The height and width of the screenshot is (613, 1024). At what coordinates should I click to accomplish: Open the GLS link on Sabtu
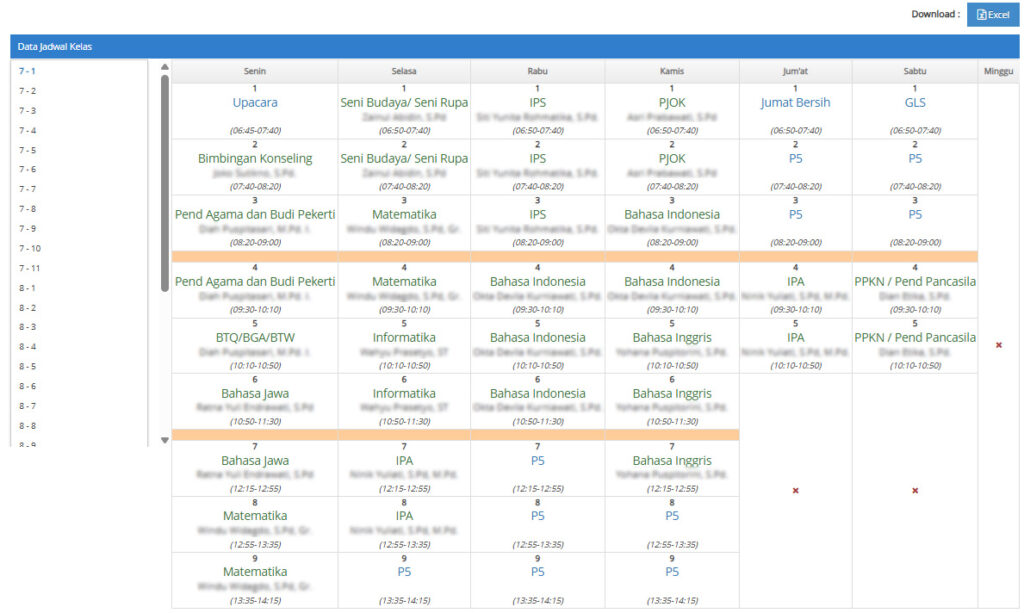915,102
